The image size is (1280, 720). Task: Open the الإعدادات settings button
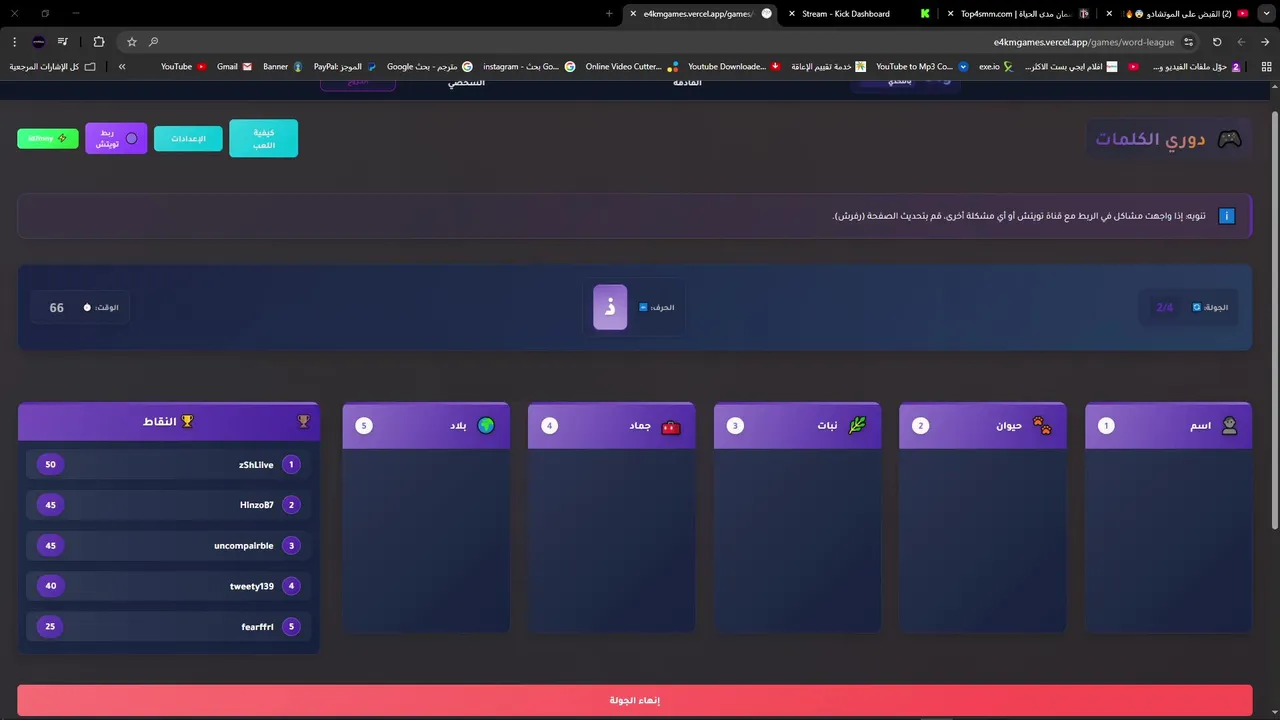tap(188, 139)
